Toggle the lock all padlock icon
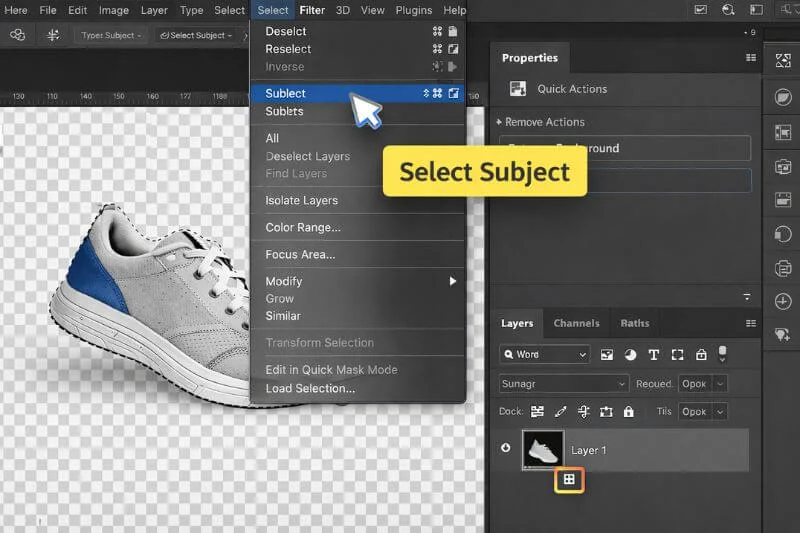The height and width of the screenshot is (533, 800). tap(629, 411)
